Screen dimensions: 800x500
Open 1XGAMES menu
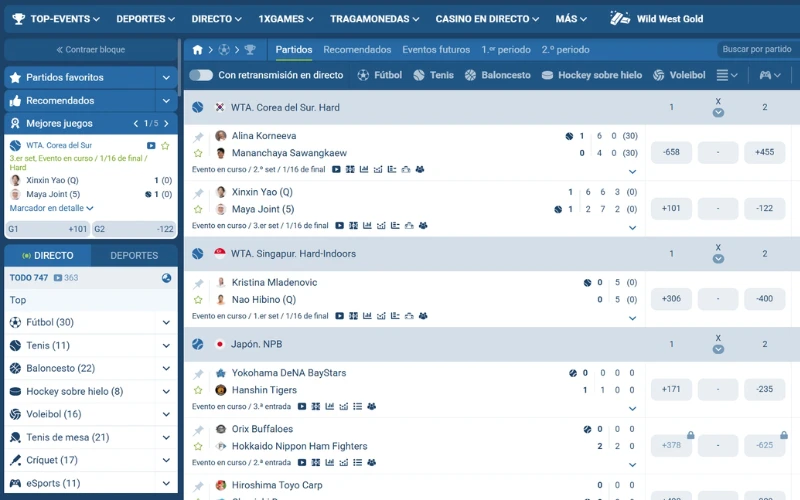(286, 19)
